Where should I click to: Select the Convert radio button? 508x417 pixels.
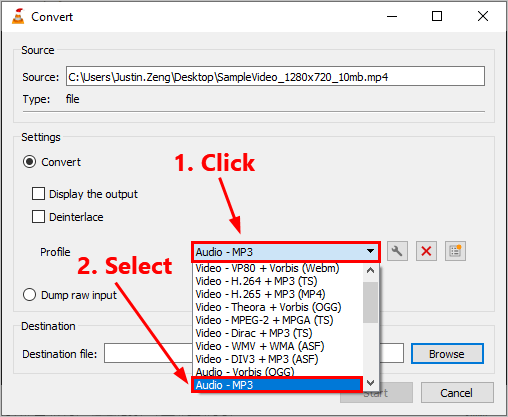point(29,162)
